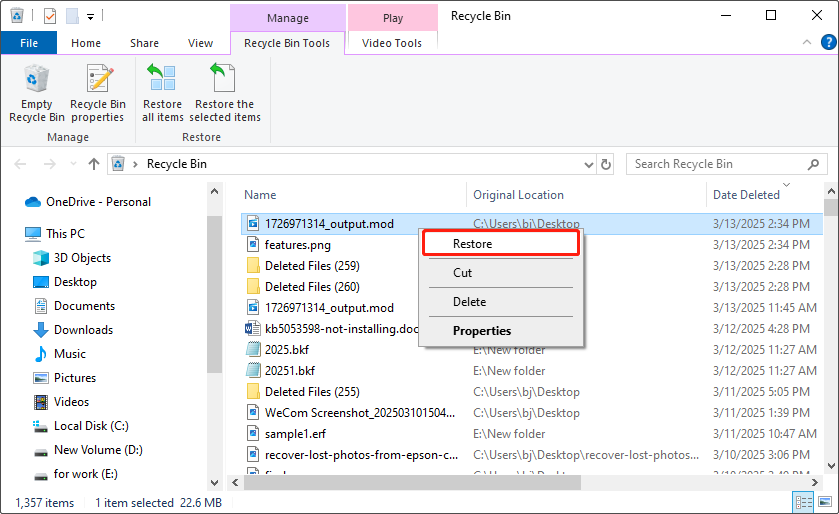Screen dimensions: 839x514
Task: Select kb5053598-not-installing document
Action: click(332, 329)
